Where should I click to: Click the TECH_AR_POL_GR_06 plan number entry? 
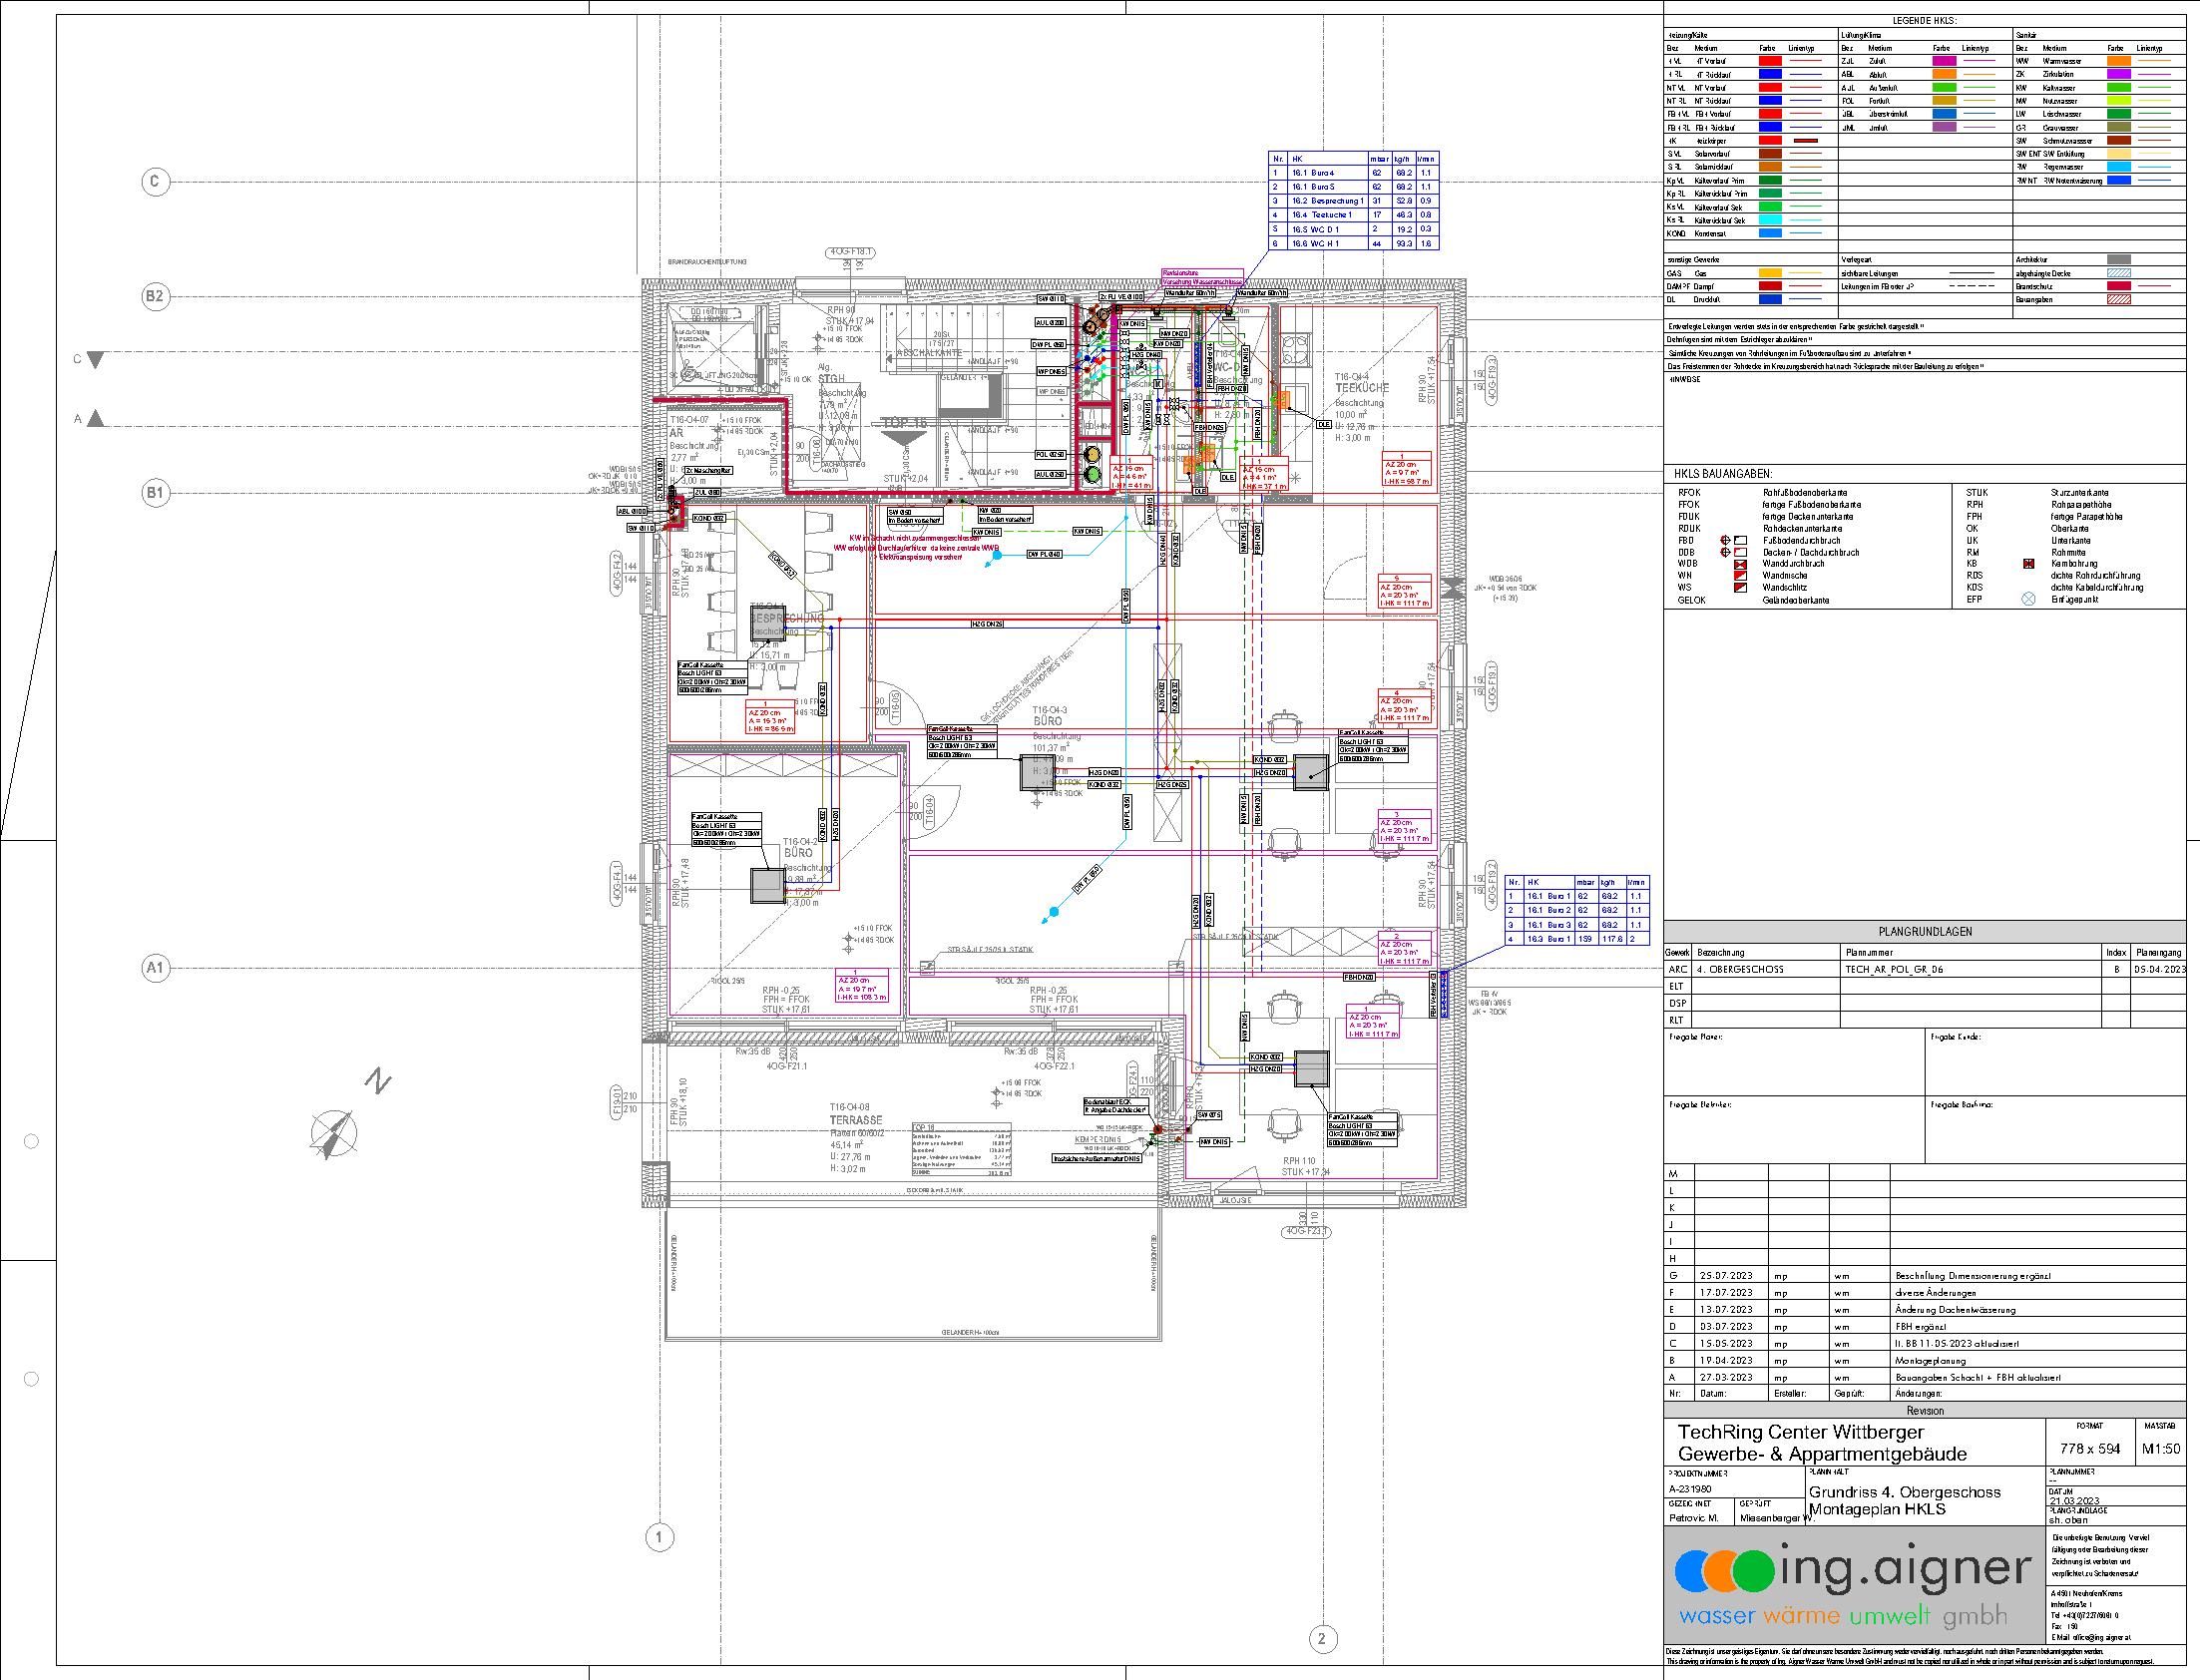click(x=1893, y=969)
